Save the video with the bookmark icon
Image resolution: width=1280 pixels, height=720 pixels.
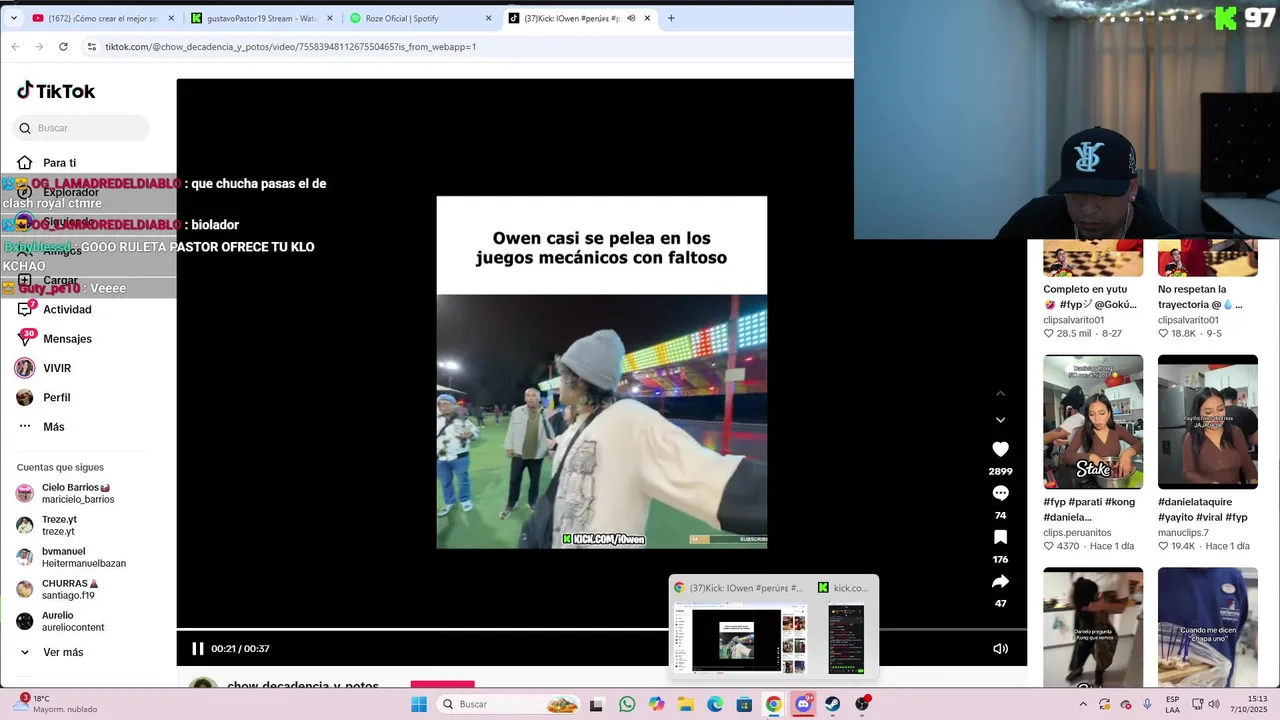pyautogui.click(x=1000, y=537)
